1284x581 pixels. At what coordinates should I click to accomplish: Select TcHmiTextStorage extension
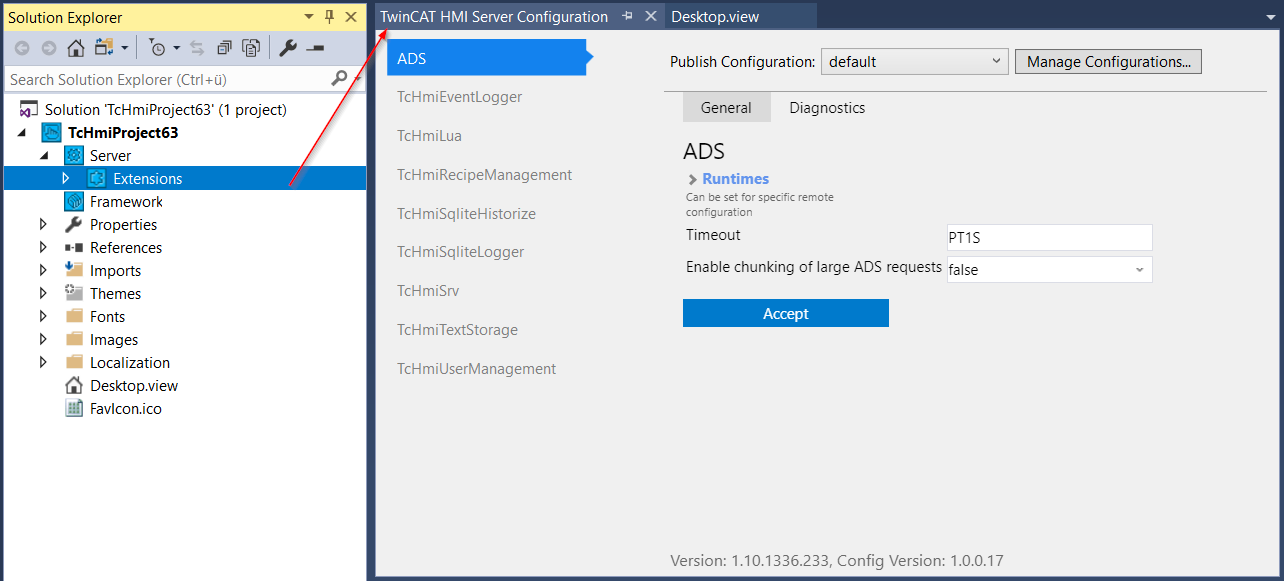click(458, 330)
